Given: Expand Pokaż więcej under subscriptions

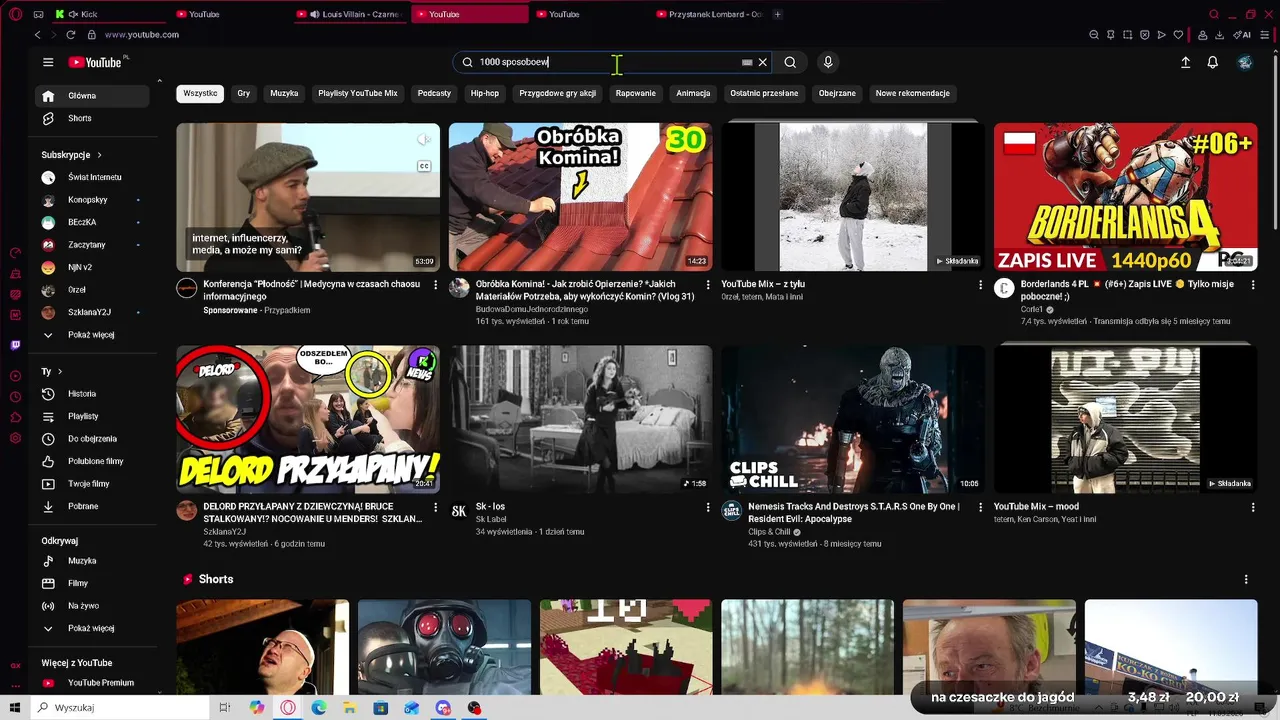Looking at the screenshot, I should [94, 335].
